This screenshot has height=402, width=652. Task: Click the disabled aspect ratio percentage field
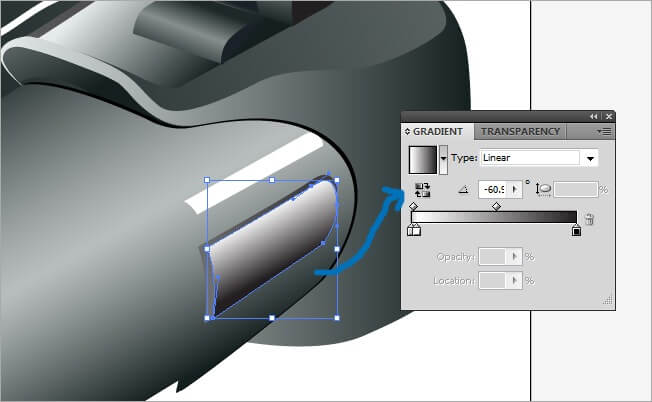pos(576,190)
